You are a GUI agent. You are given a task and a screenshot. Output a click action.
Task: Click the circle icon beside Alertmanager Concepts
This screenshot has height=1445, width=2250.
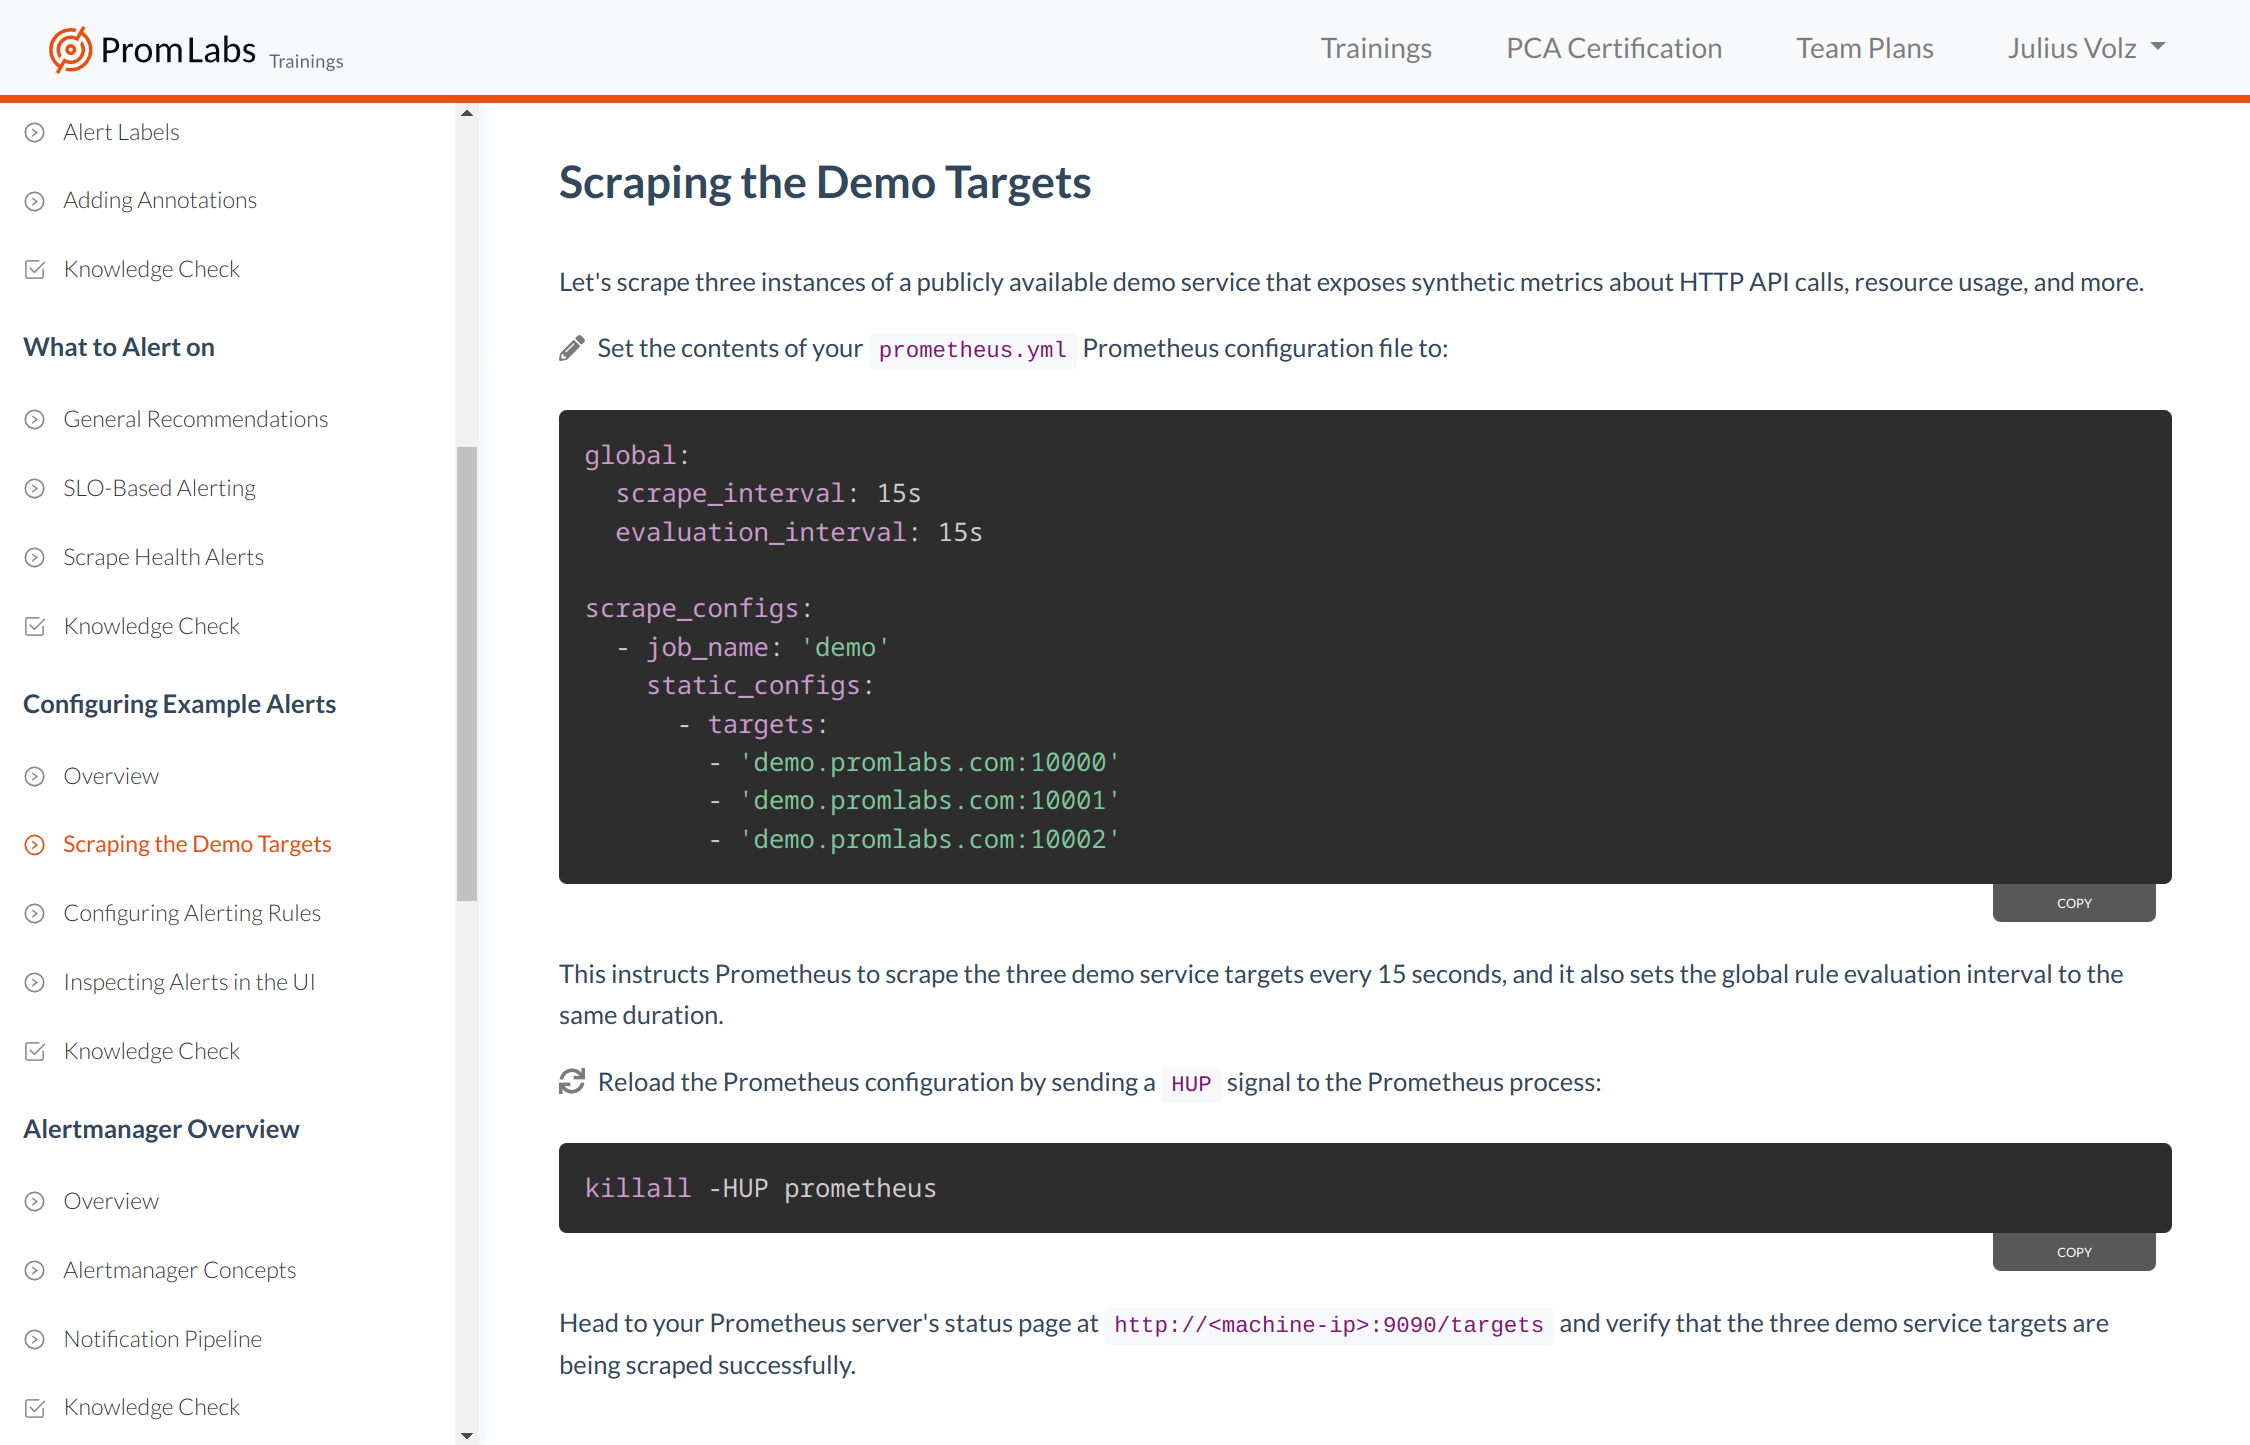pyautogui.click(x=35, y=1270)
